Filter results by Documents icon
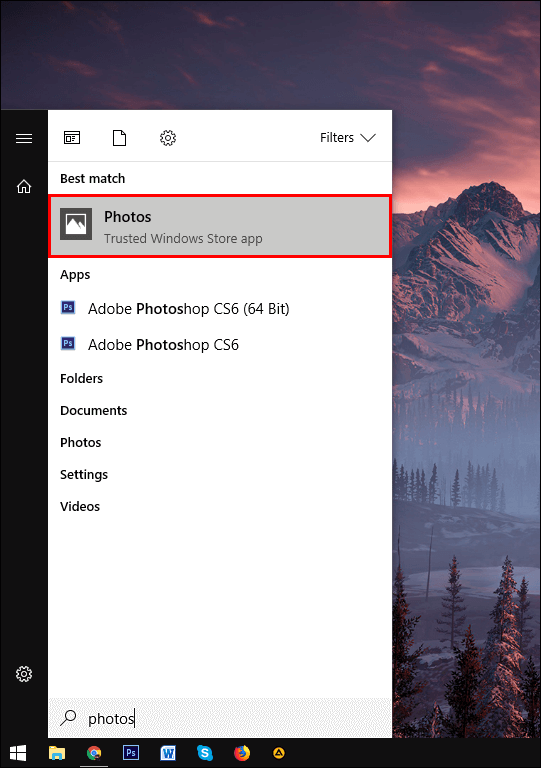The height and width of the screenshot is (768, 541). tap(119, 138)
